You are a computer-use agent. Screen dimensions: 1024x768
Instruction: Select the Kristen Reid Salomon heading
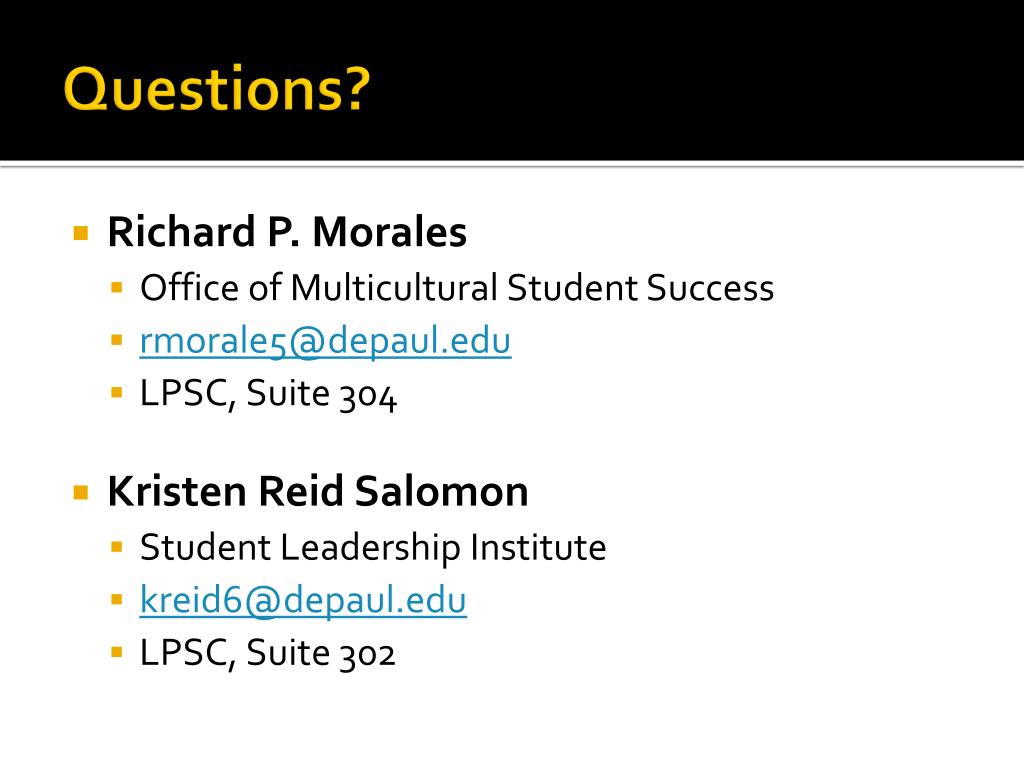coord(317,491)
